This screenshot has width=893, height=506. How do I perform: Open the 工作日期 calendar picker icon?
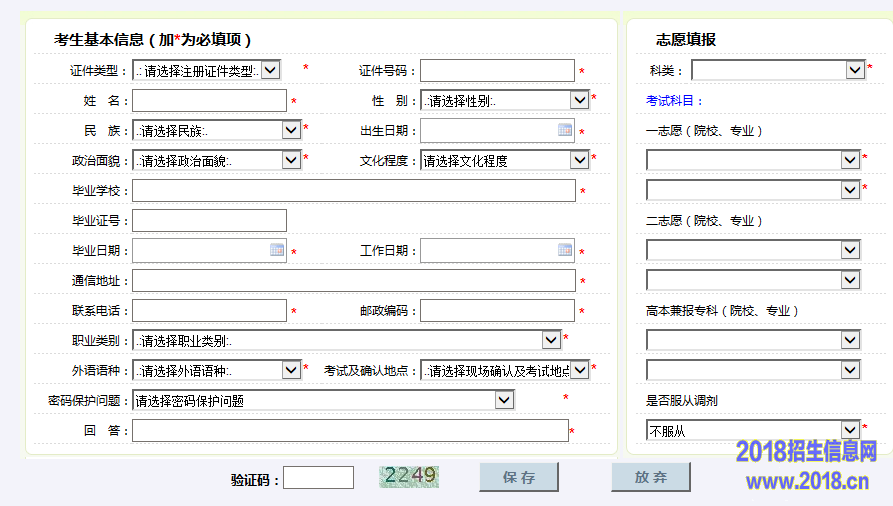565,250
